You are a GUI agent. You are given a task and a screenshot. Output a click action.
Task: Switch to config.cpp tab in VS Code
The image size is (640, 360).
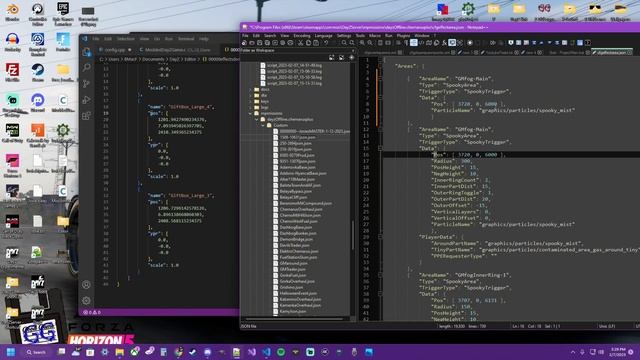pos(115,50)
